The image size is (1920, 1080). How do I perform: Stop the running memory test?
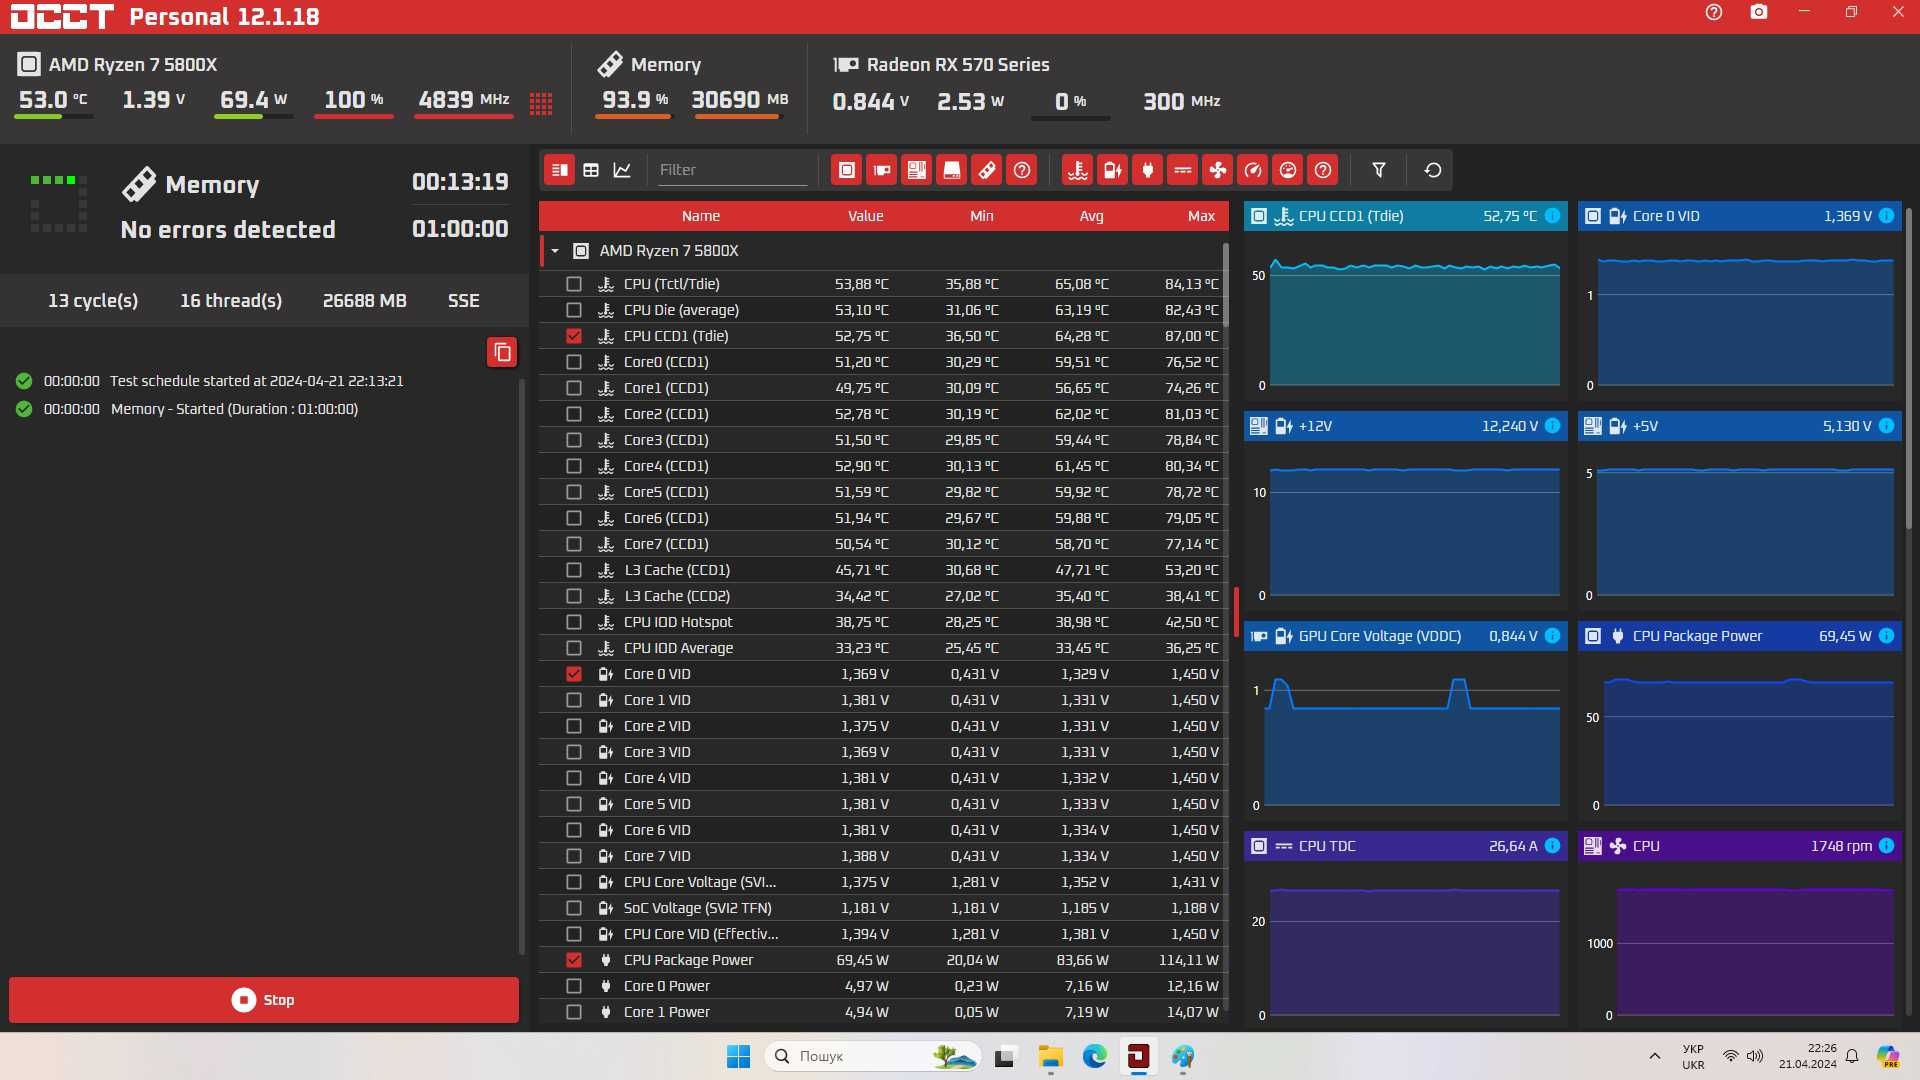coord(264,1000)
